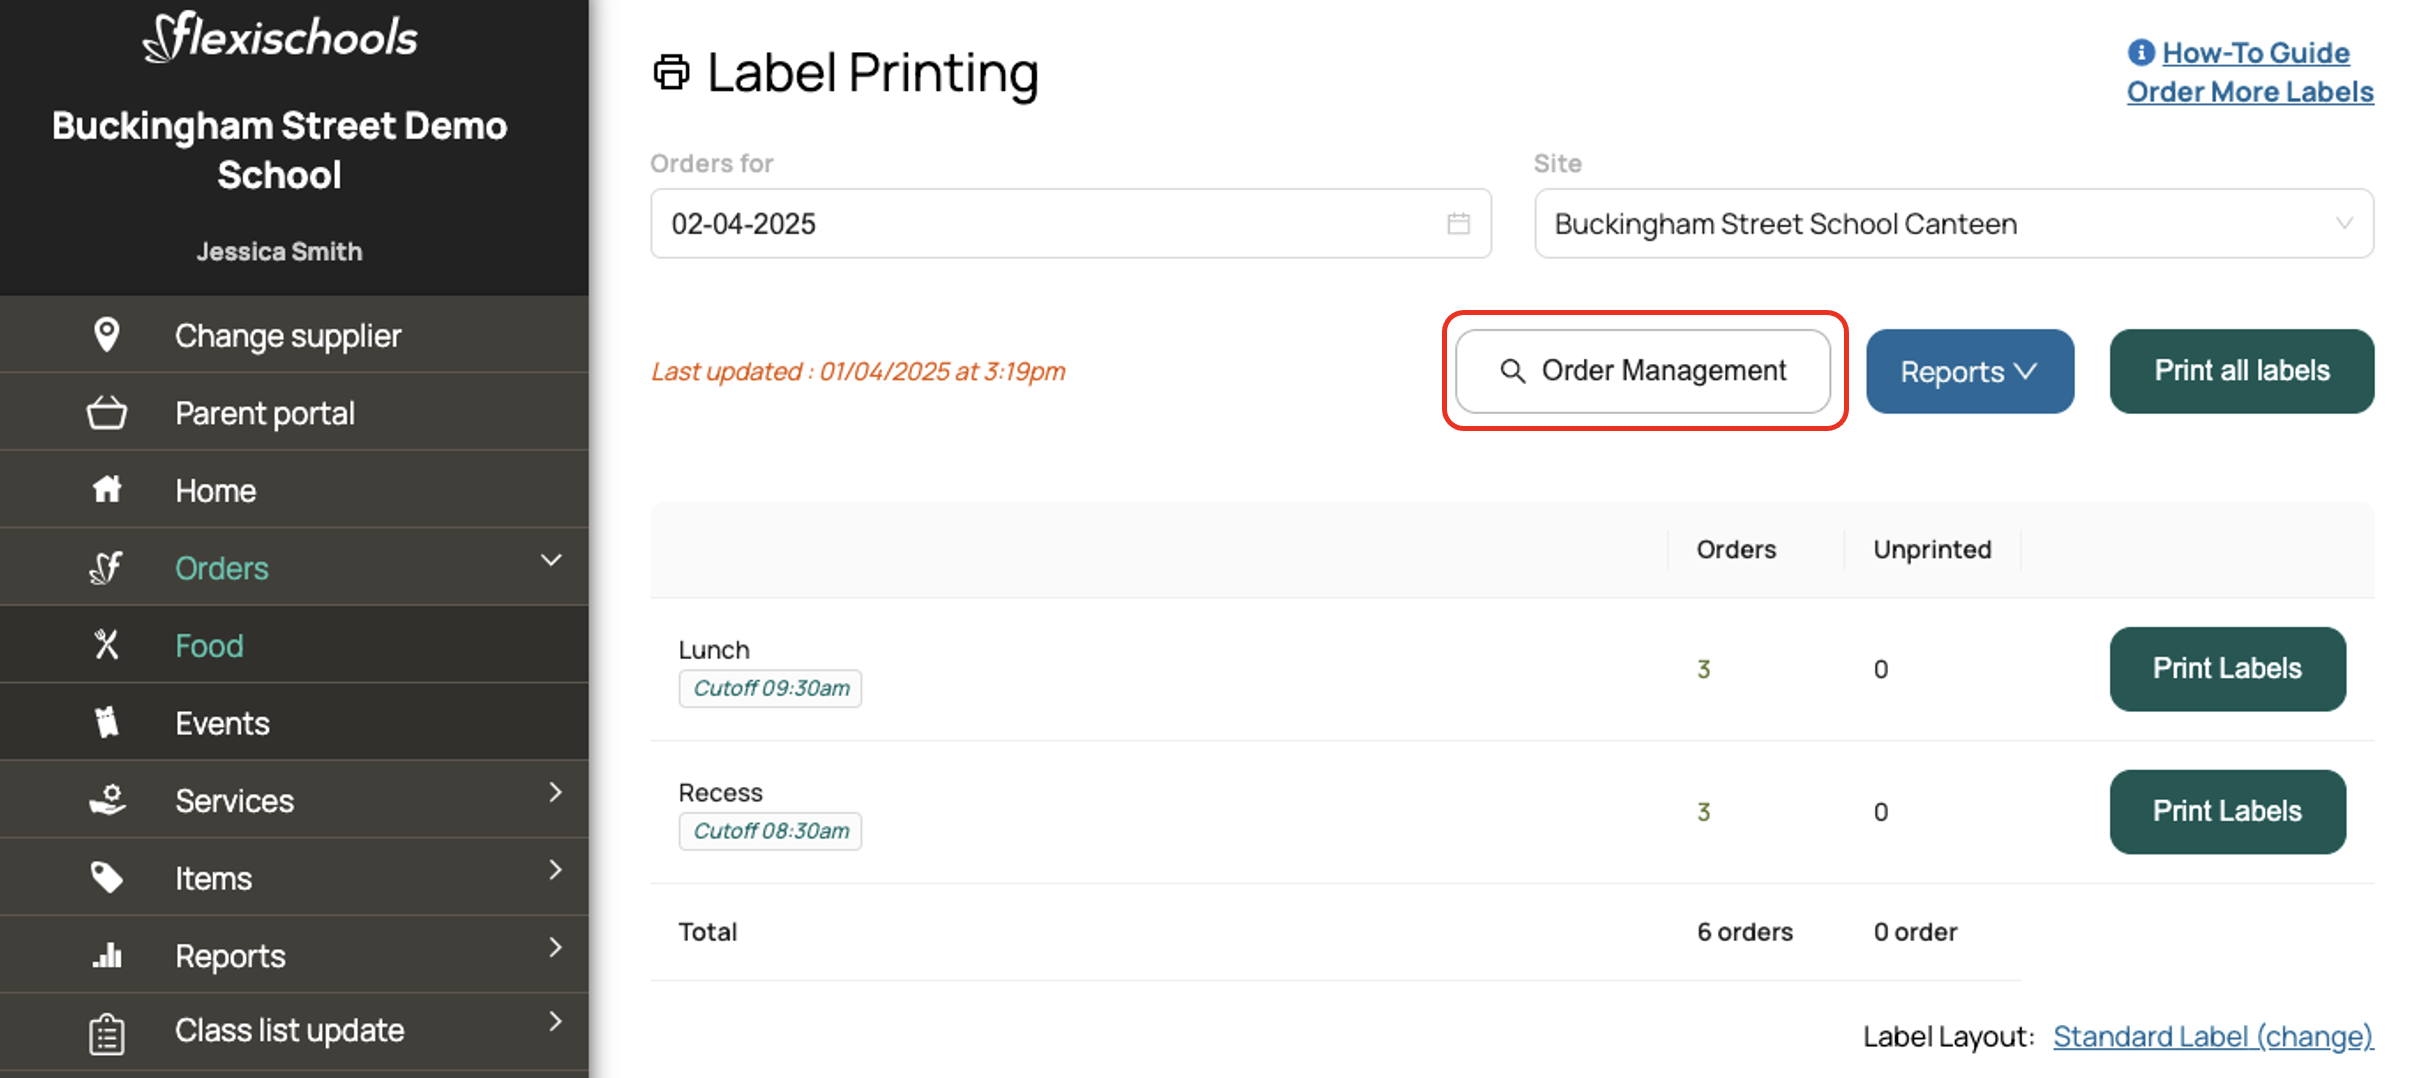
Task: Go to Home in the sidebar
Action: pos(215,491)
